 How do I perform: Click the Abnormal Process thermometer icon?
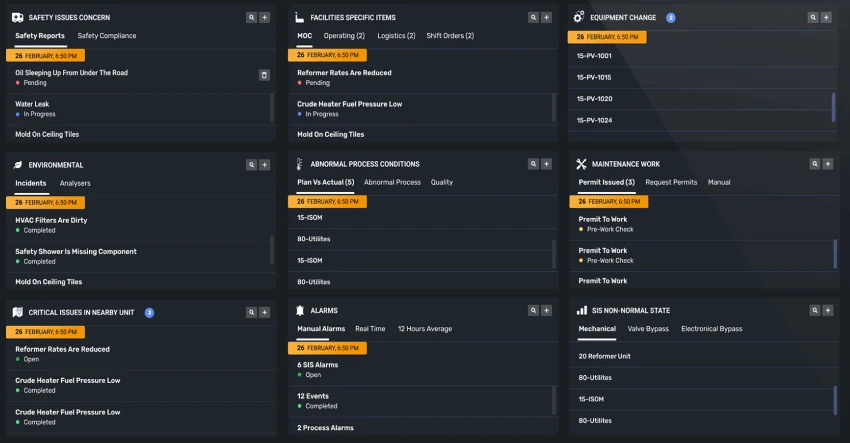299,164
